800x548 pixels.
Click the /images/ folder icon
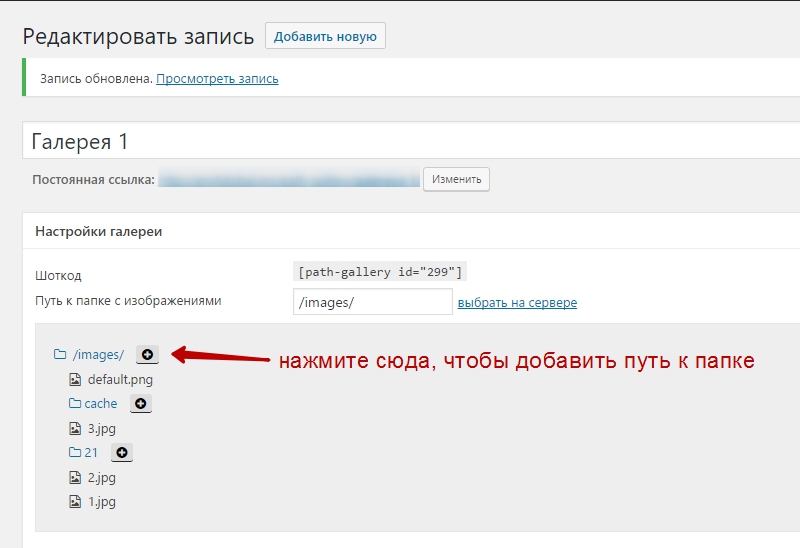[60, 354]
